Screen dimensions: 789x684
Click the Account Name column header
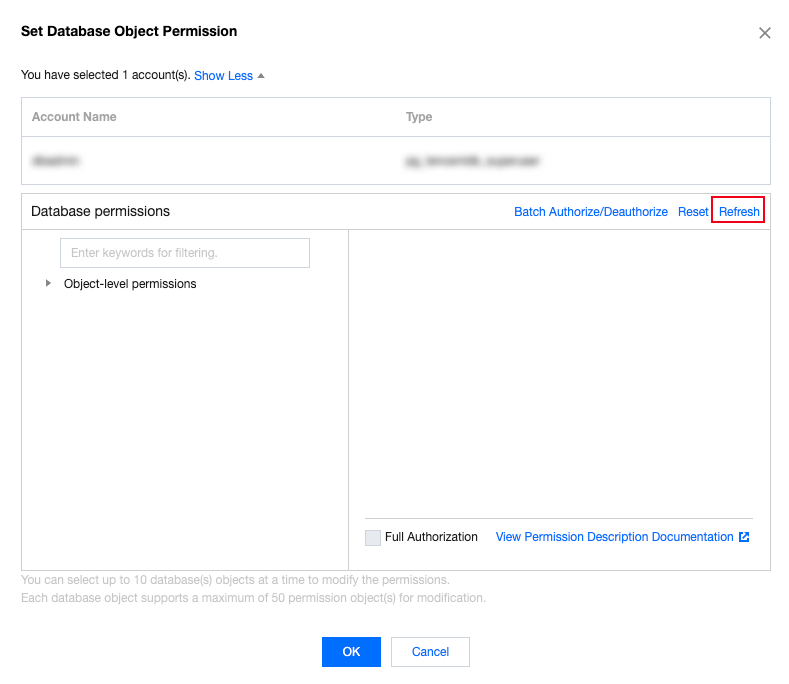74,117
